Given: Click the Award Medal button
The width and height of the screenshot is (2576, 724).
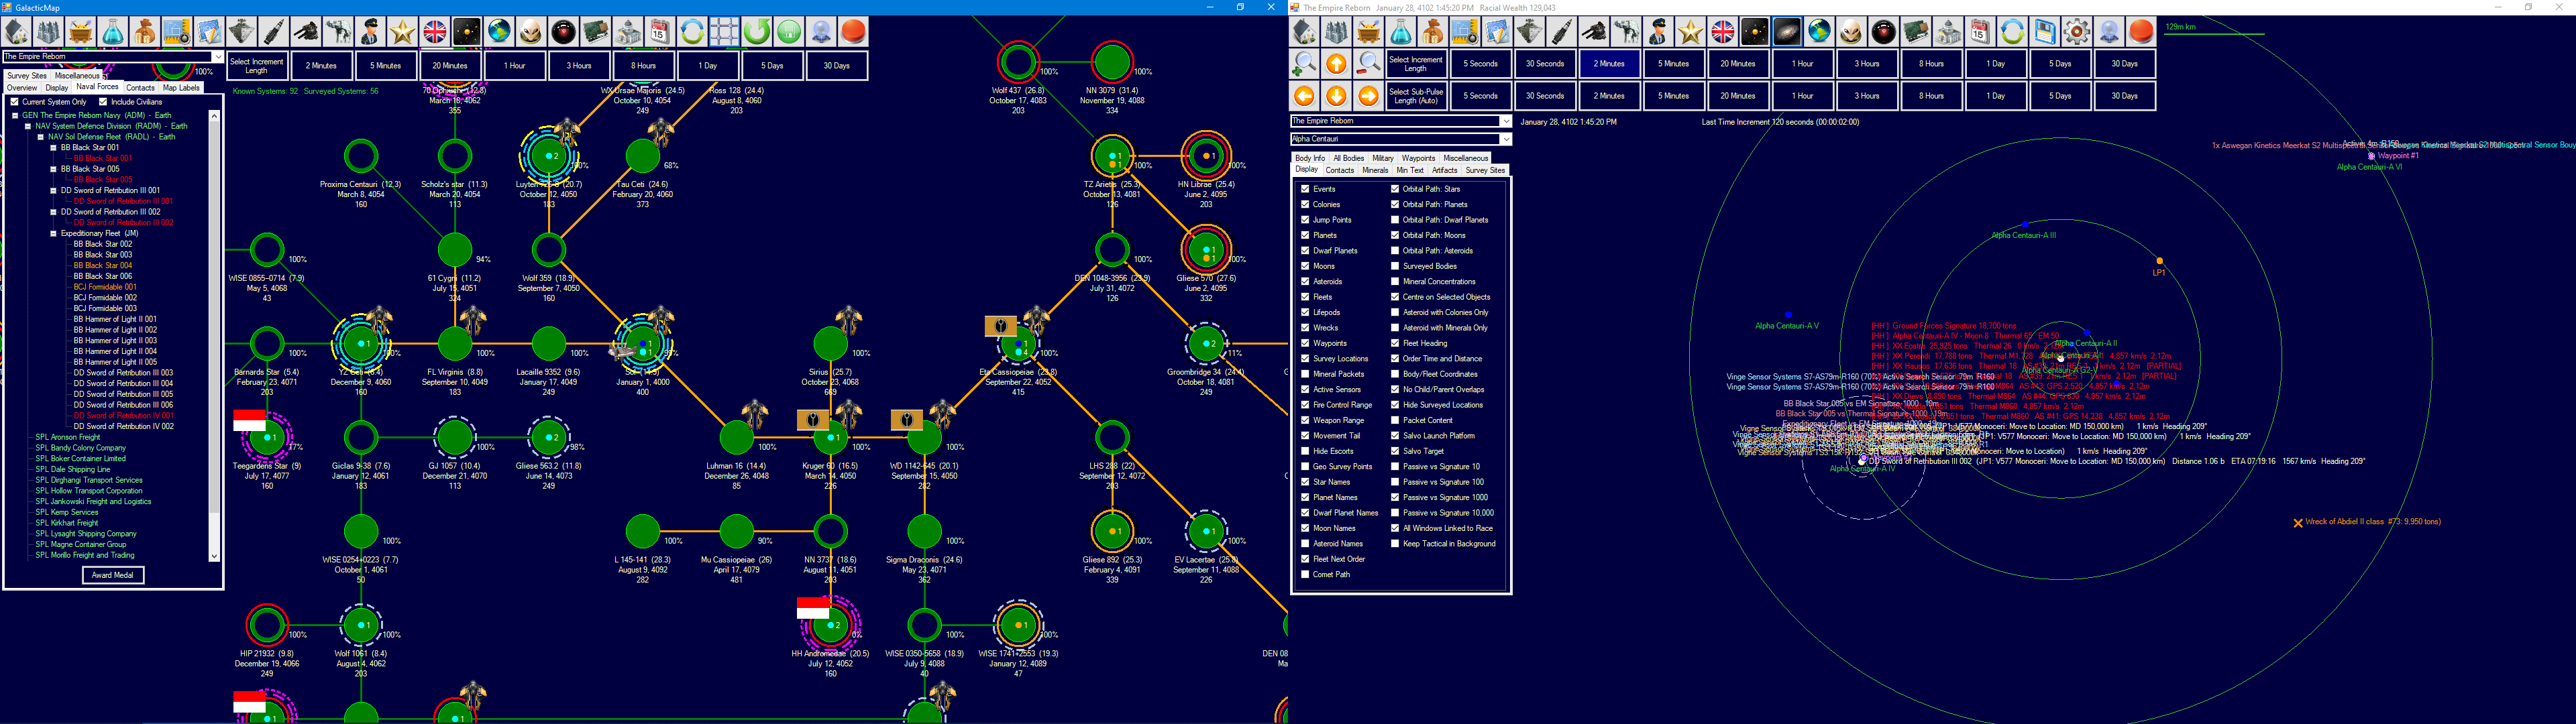Looking at the screenshot, I should click(113, 575).
